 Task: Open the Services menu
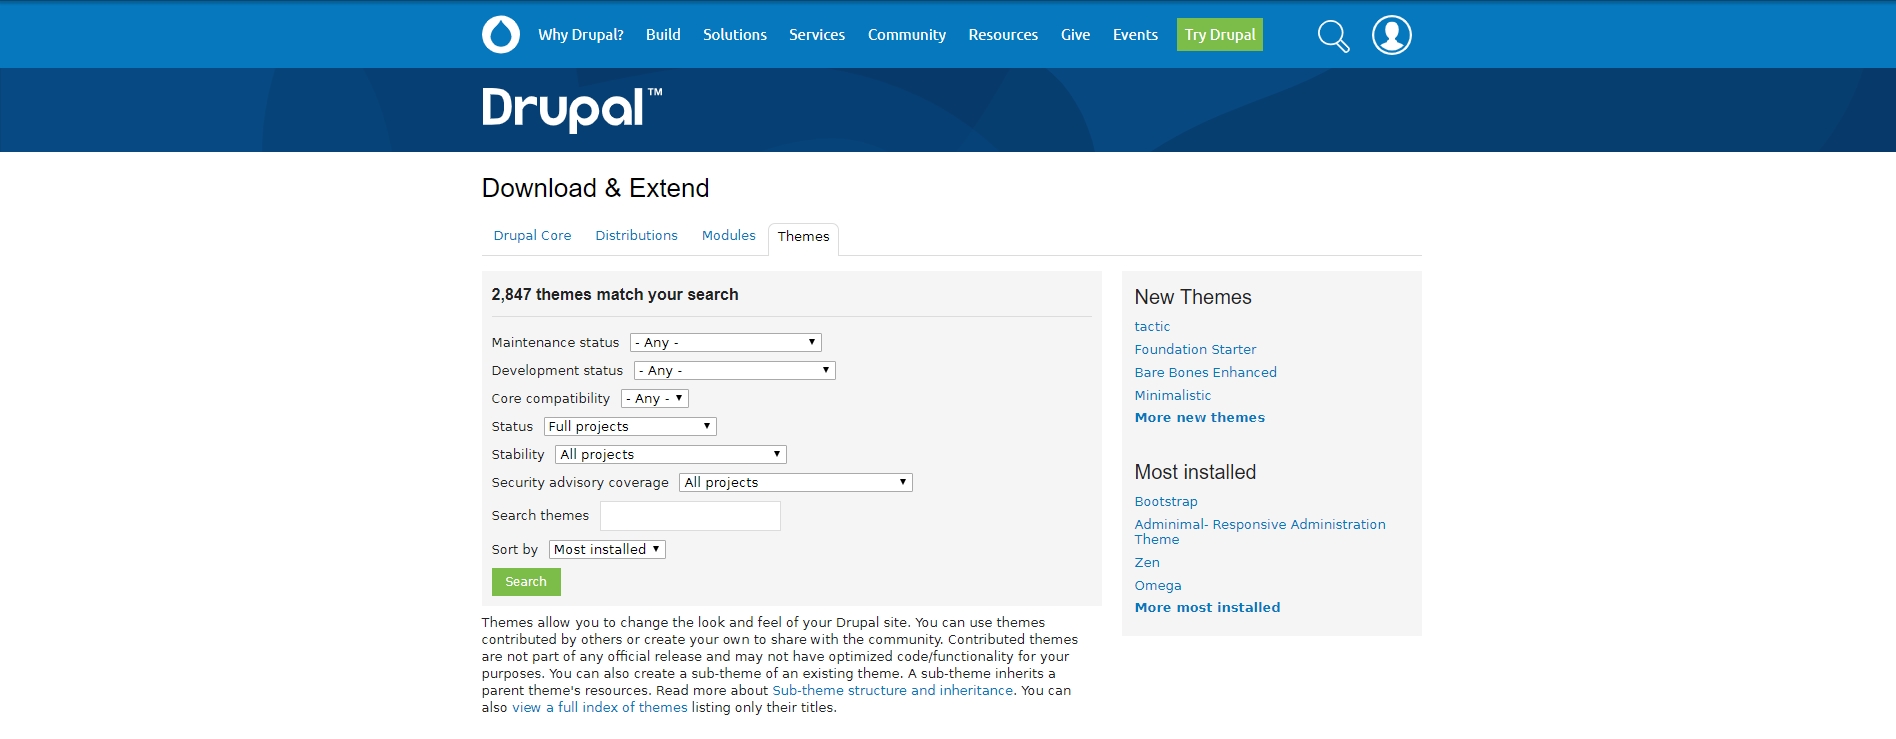pyautogui.click(x=817, y=35)
